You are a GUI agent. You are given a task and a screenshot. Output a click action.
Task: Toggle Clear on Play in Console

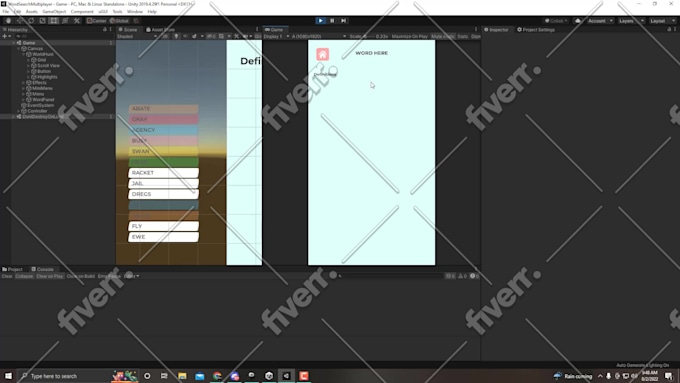(x=50, y=276)
